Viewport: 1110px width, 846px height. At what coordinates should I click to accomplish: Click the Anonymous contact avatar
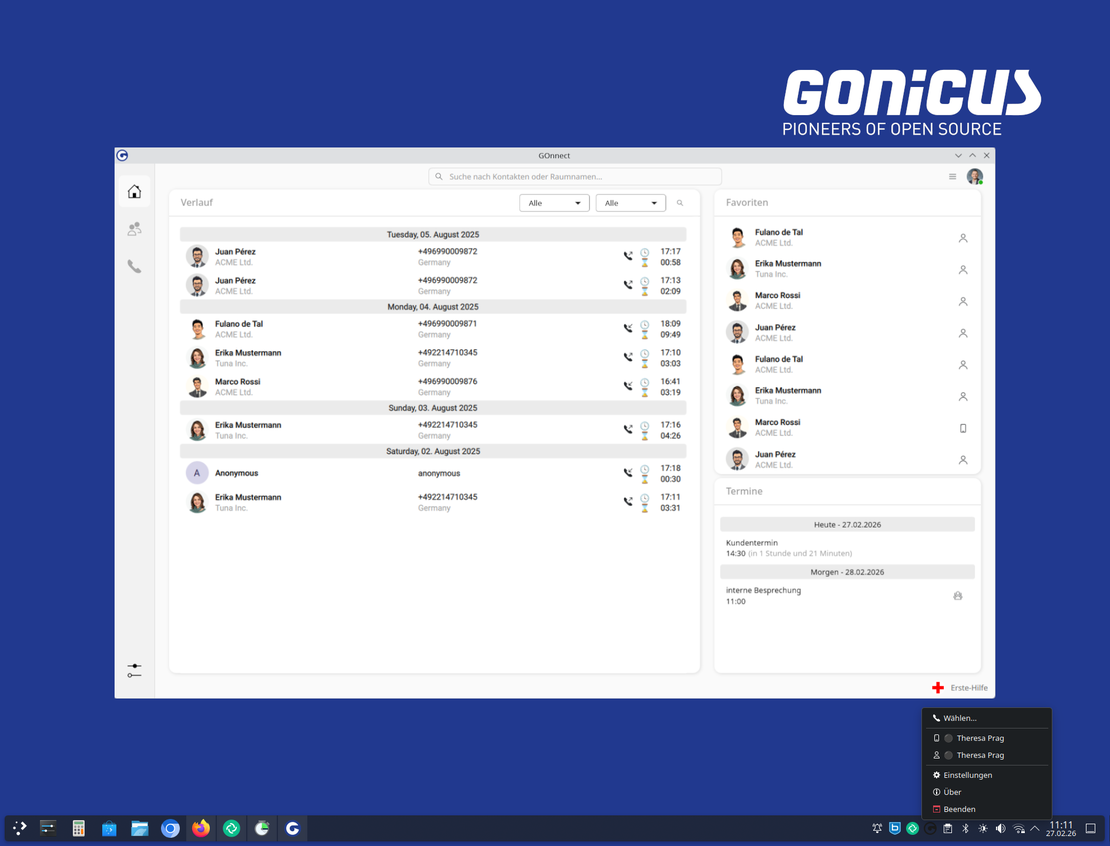coord(197,473)
